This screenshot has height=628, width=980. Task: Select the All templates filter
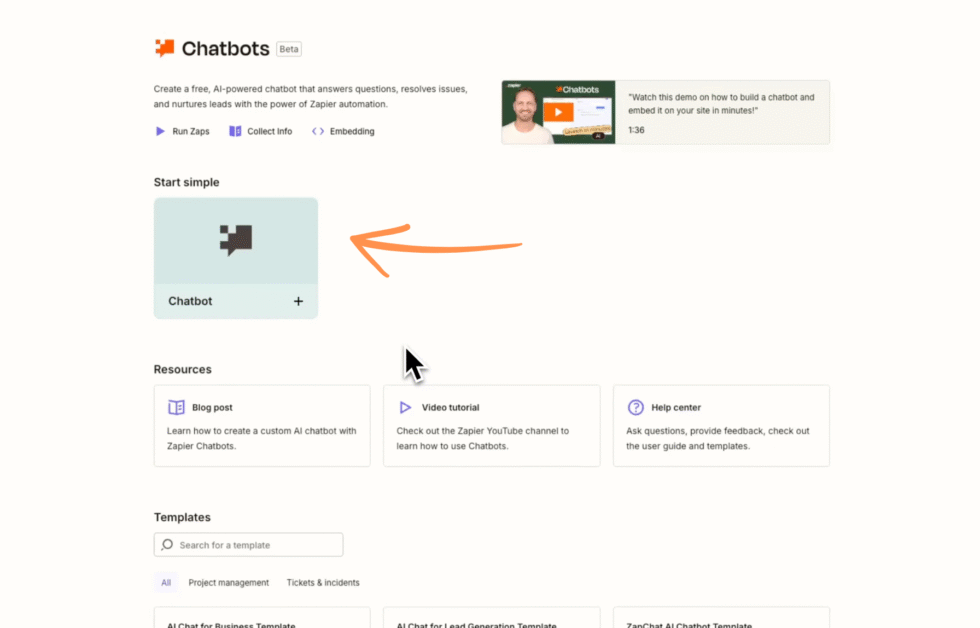tap(165, 582)
